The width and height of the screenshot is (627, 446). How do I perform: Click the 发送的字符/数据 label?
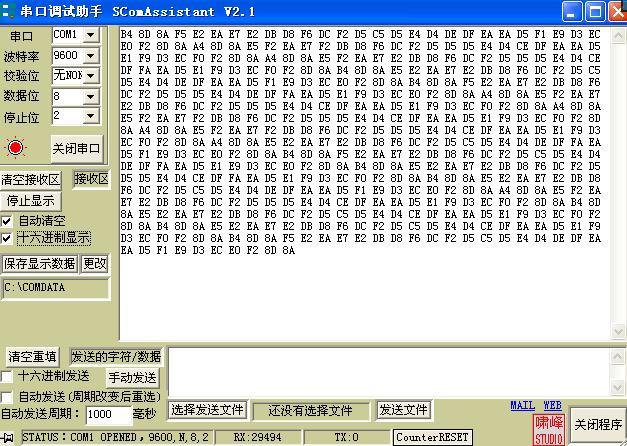(116, 356)
